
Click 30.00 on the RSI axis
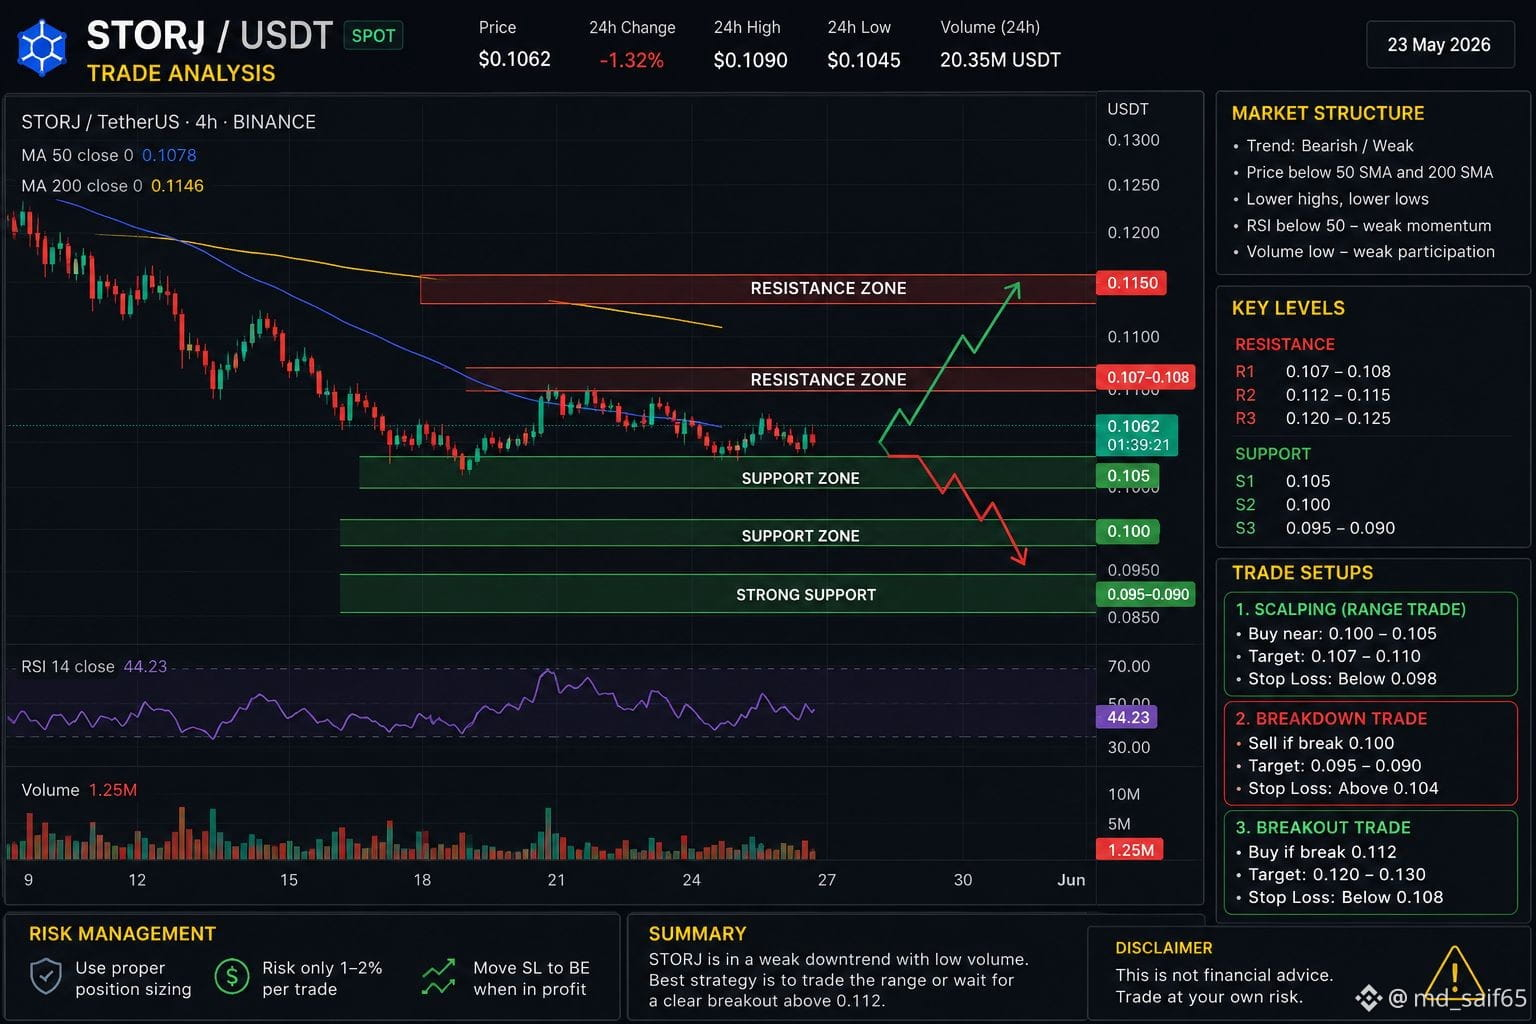coord(1129,747)
